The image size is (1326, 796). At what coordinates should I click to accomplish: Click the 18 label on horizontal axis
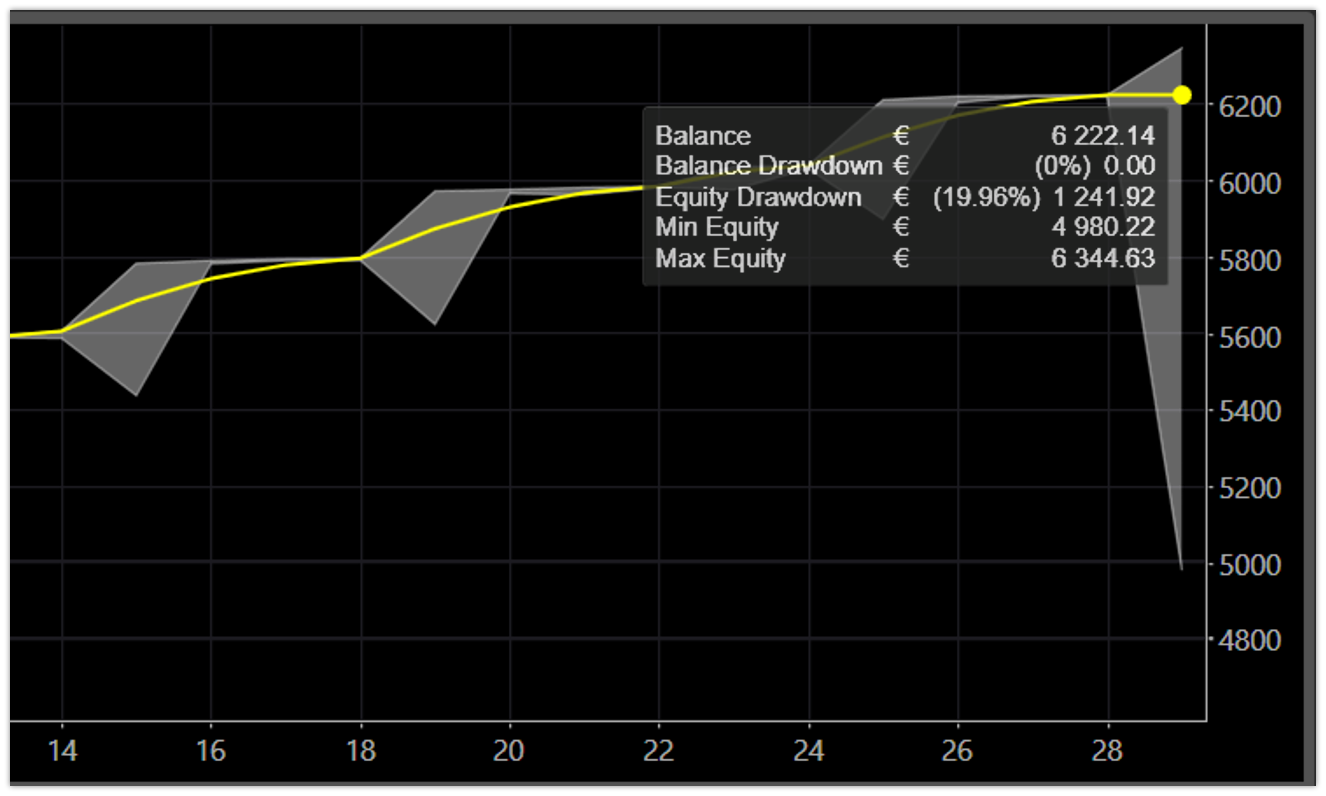360,751
